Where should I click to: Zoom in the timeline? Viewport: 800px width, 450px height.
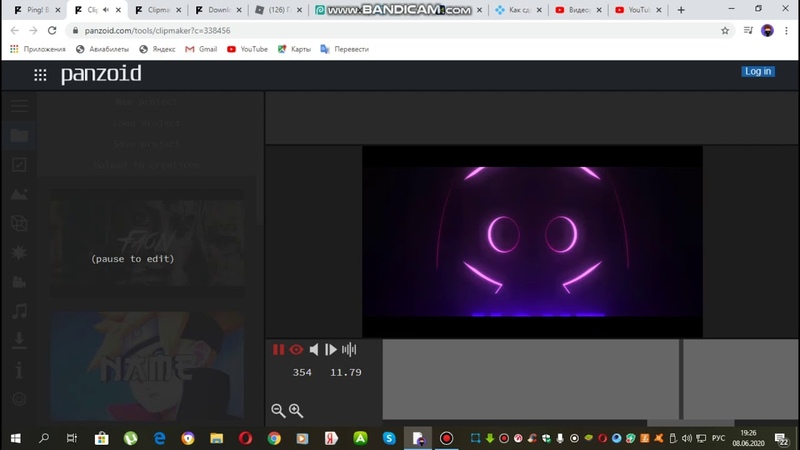[296, 411]
